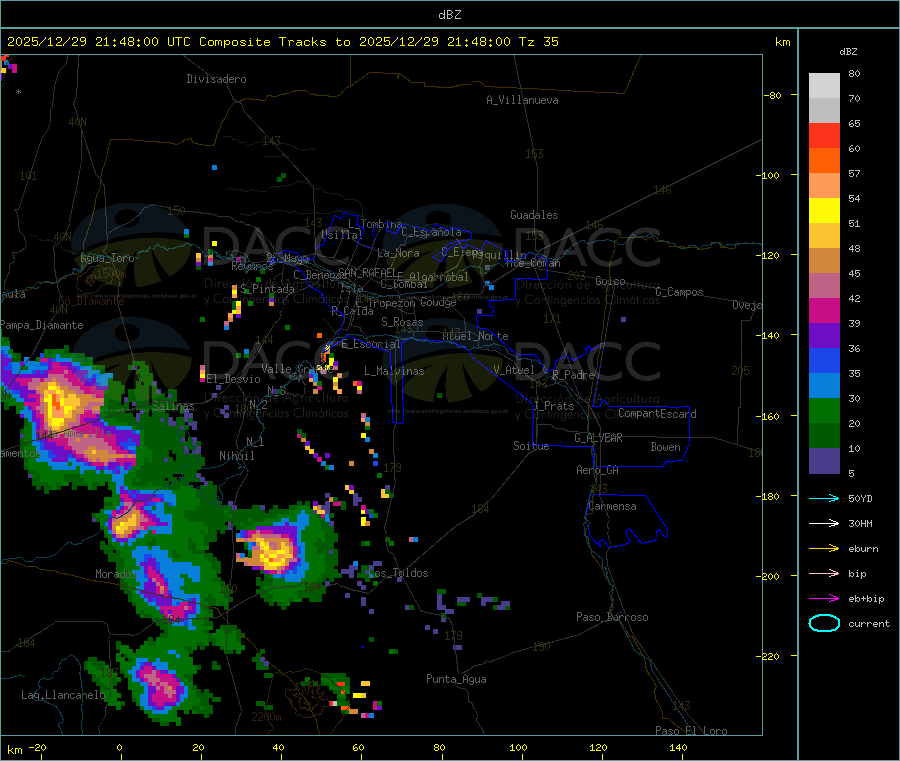This screenshot has height=761, width=900.
Task: Click the Divisadero map label
Action: point(216,79)
